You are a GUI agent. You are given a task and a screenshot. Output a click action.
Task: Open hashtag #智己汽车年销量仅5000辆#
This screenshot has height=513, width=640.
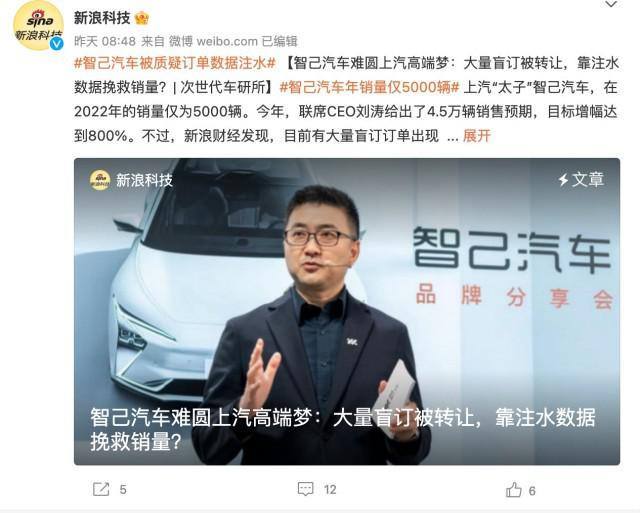[x=370, y=87]
